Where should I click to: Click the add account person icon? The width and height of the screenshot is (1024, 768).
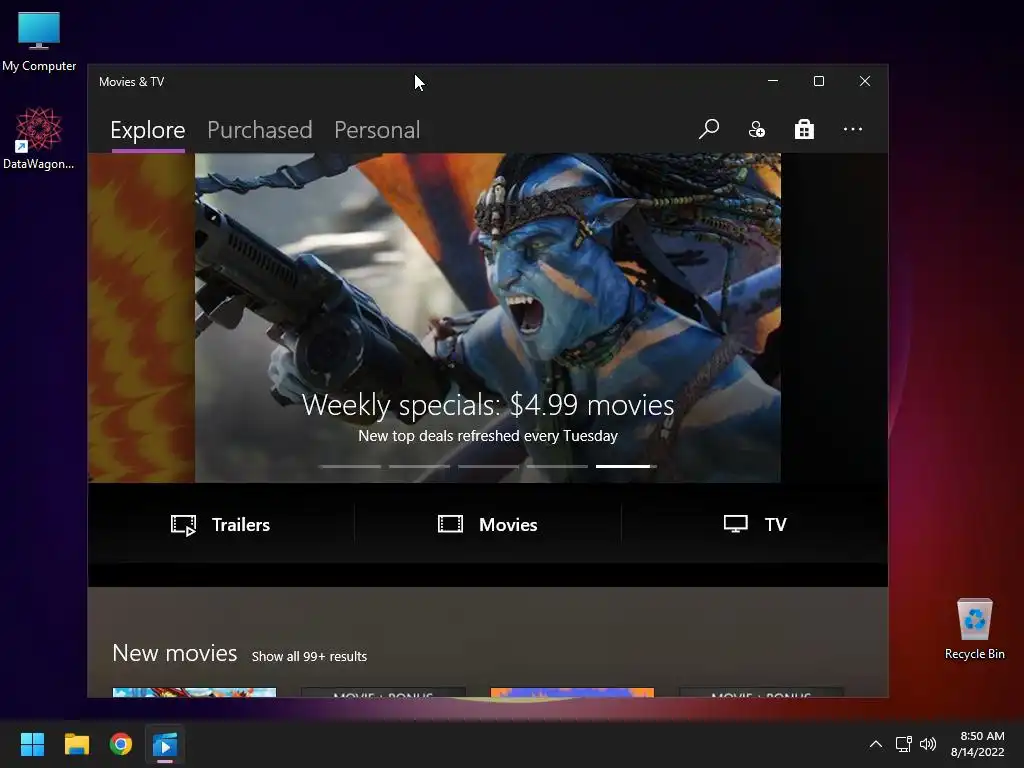[x=756, y=129]
